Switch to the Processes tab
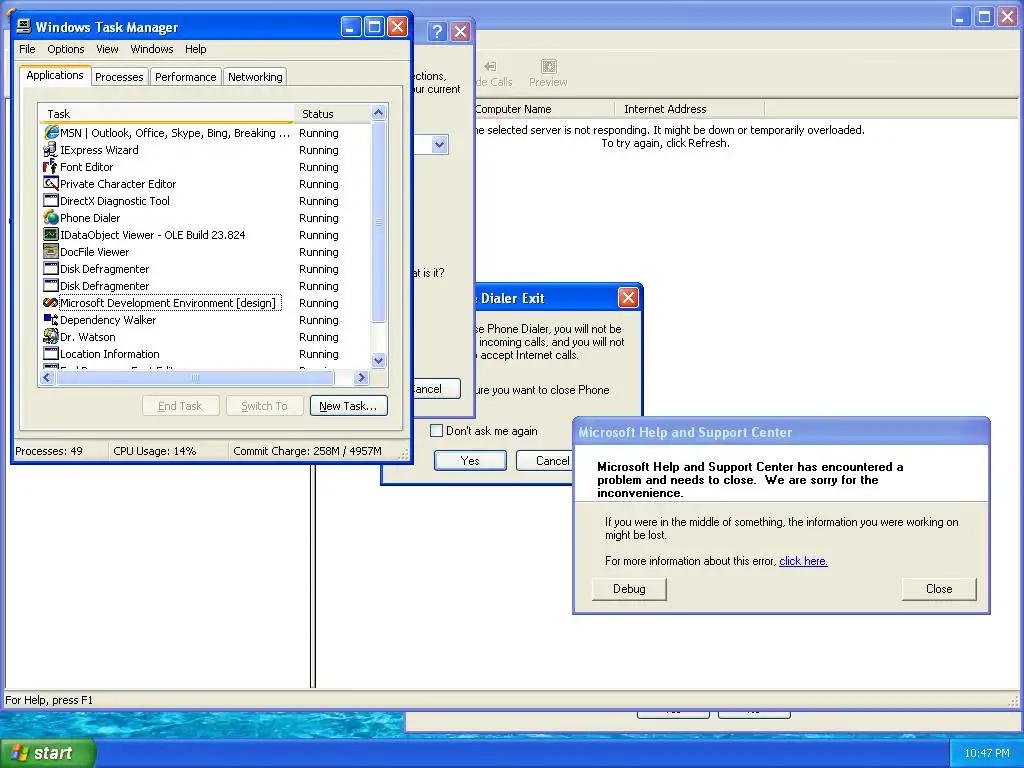This screenshot has height=768, width=1024. pos(119,77)
